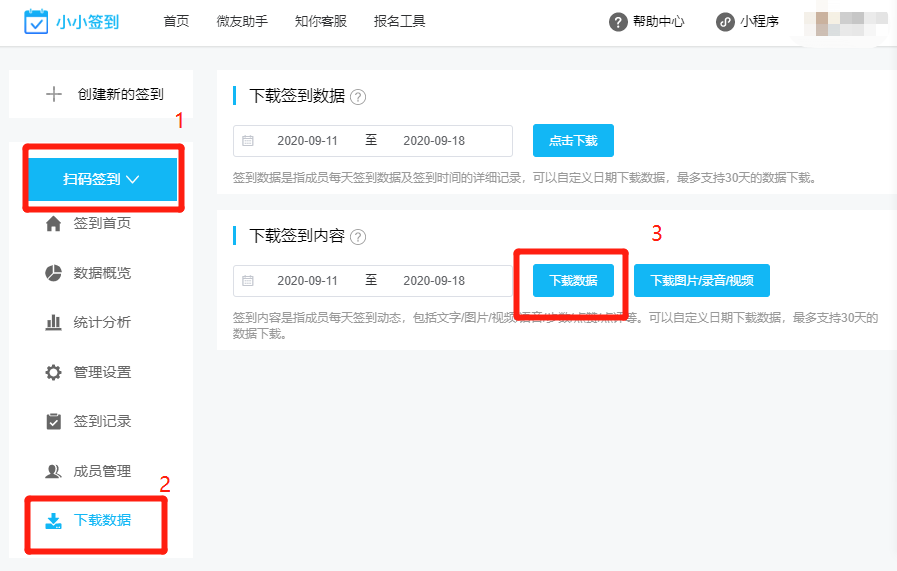Click the 下载签到内容 section heading
Screen dimensions: 897x571
pyautogui.click(x=297, y=236)
